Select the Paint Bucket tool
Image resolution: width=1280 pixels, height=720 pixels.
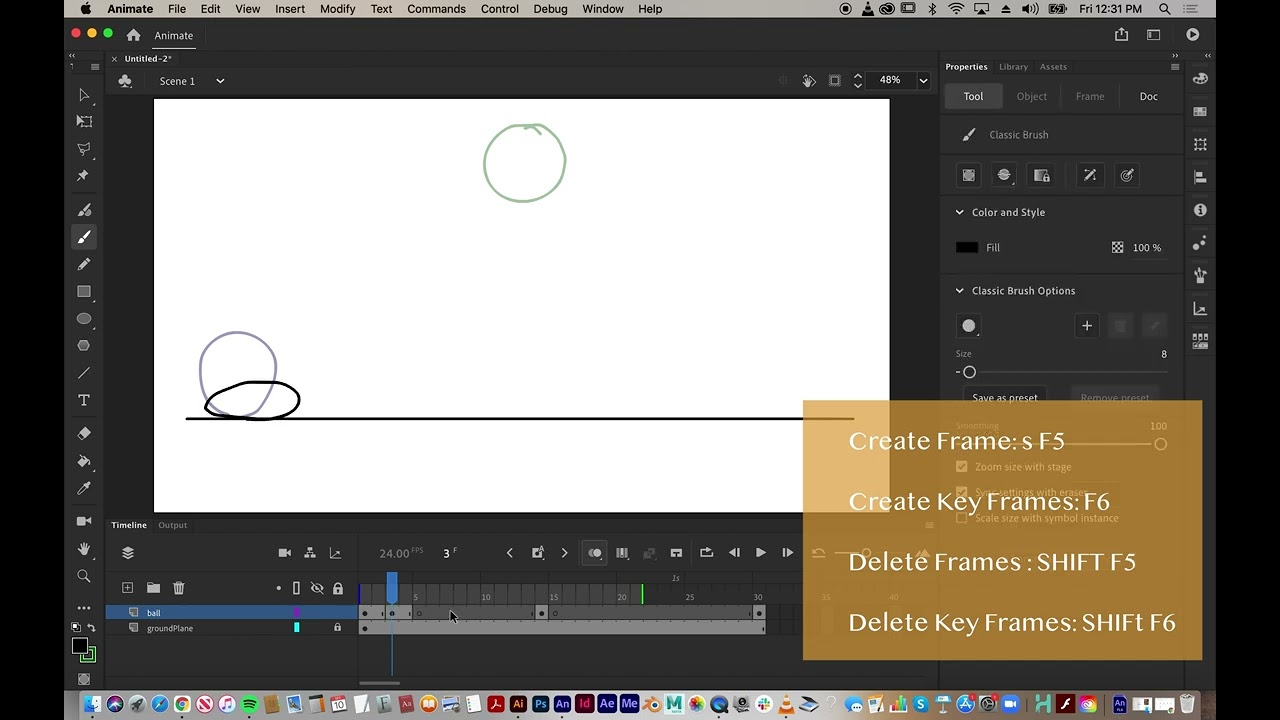[x=84, y=461]
